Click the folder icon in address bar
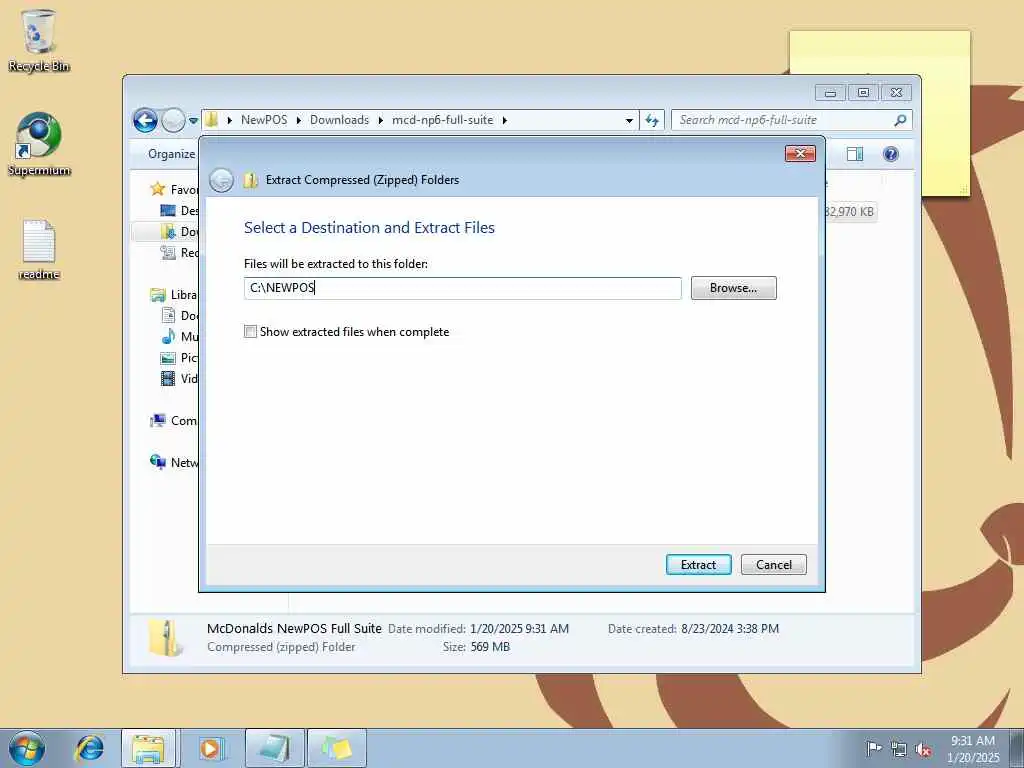 tap(212, 120)
